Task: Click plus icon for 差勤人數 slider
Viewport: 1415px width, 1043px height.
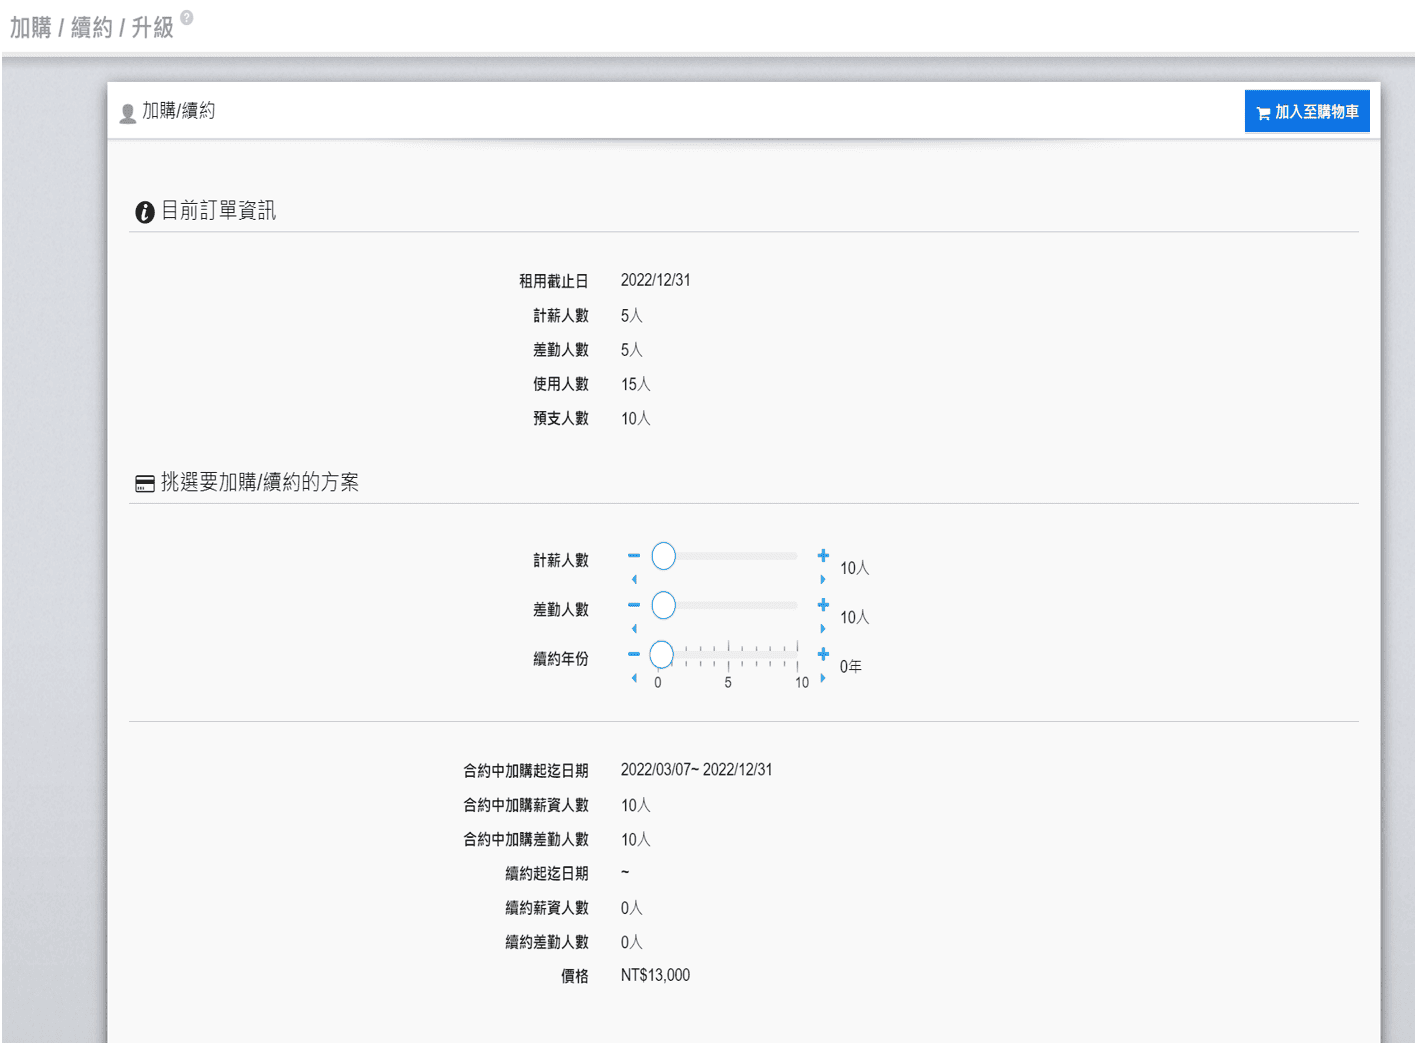Action: point(823,605)
